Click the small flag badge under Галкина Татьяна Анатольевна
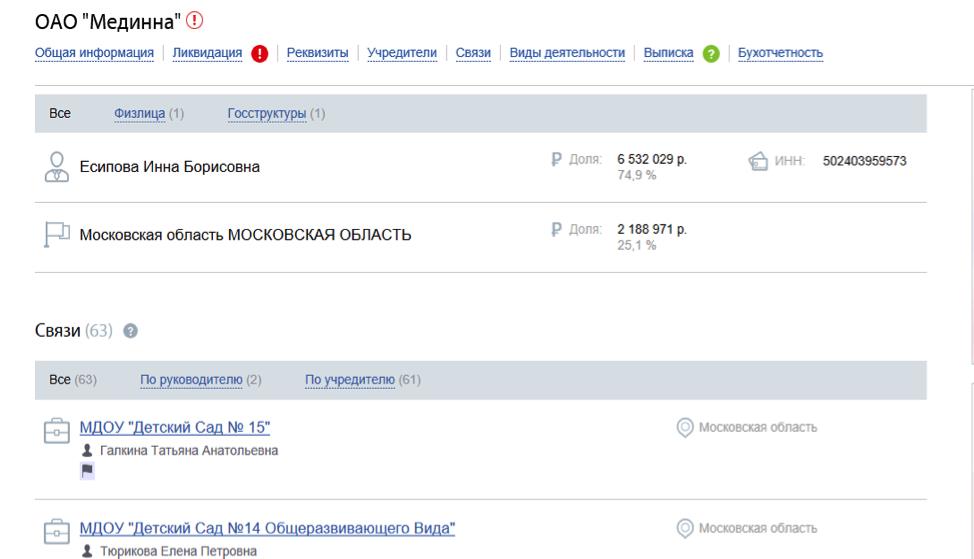 coord(87,471)
